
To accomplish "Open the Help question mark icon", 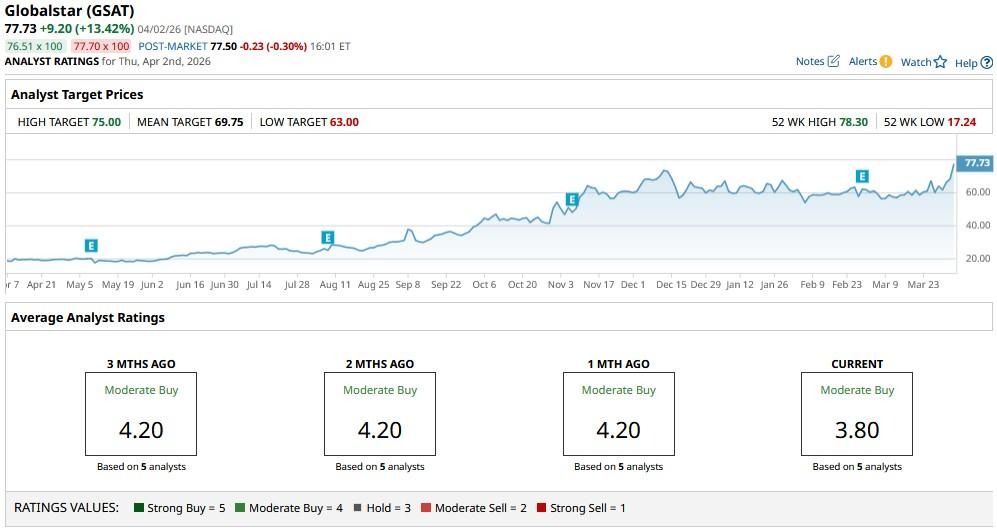I will pyautogui.click(x=986, y=62).
